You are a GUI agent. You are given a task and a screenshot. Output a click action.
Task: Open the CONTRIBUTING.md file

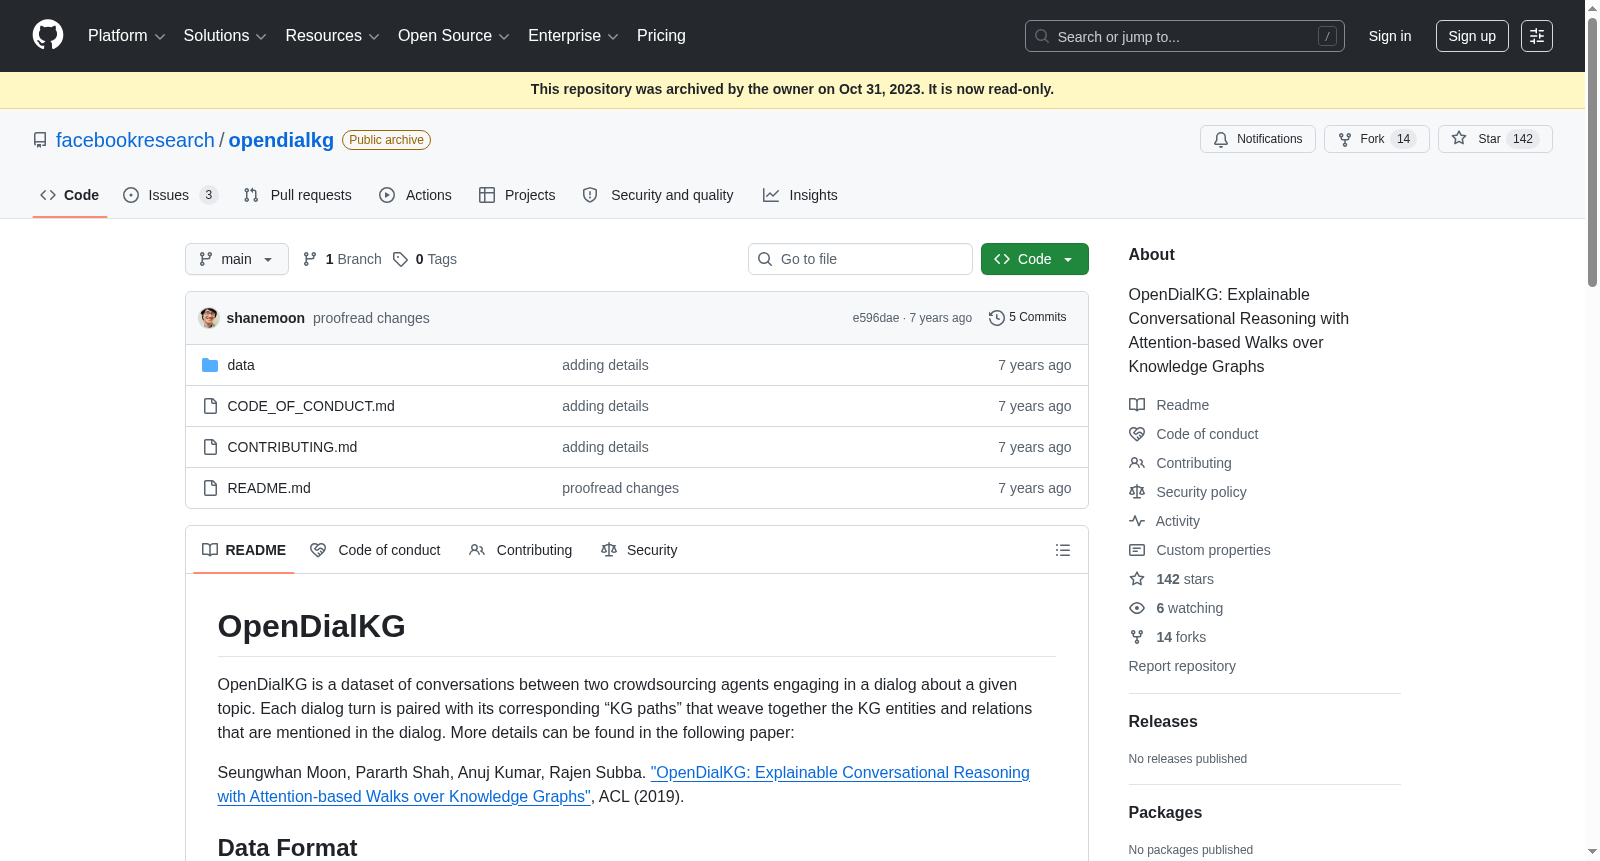click(x=292, y=447)
